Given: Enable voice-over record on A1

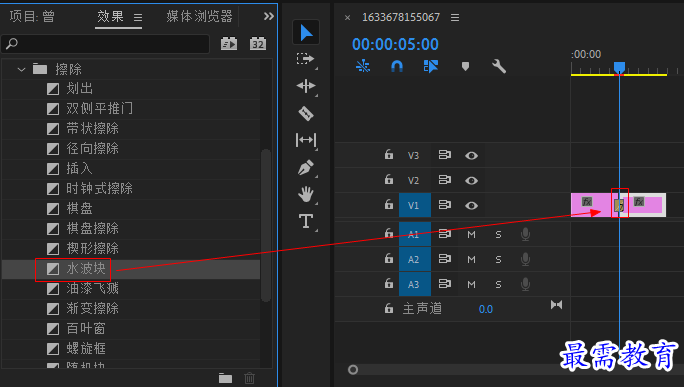Looking at the screenshot, I should tap(525, 234).
